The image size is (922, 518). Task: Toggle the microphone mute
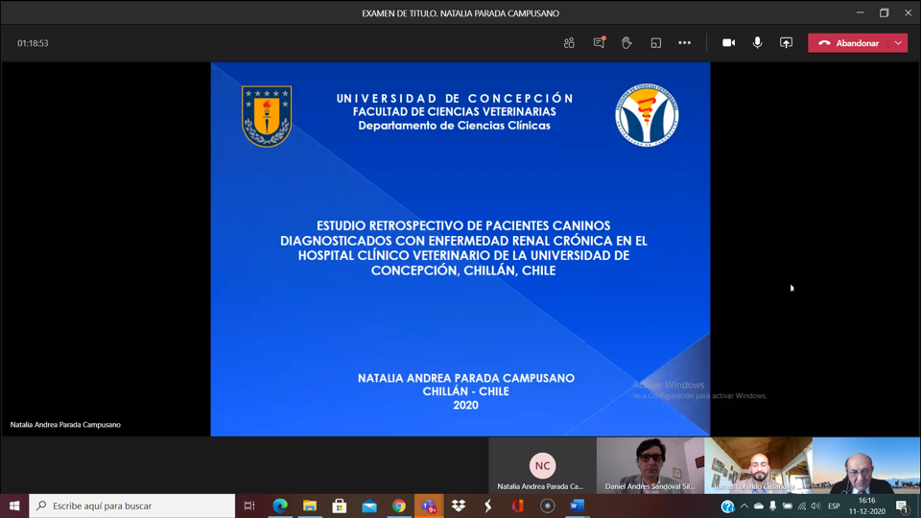click(757, 43)
